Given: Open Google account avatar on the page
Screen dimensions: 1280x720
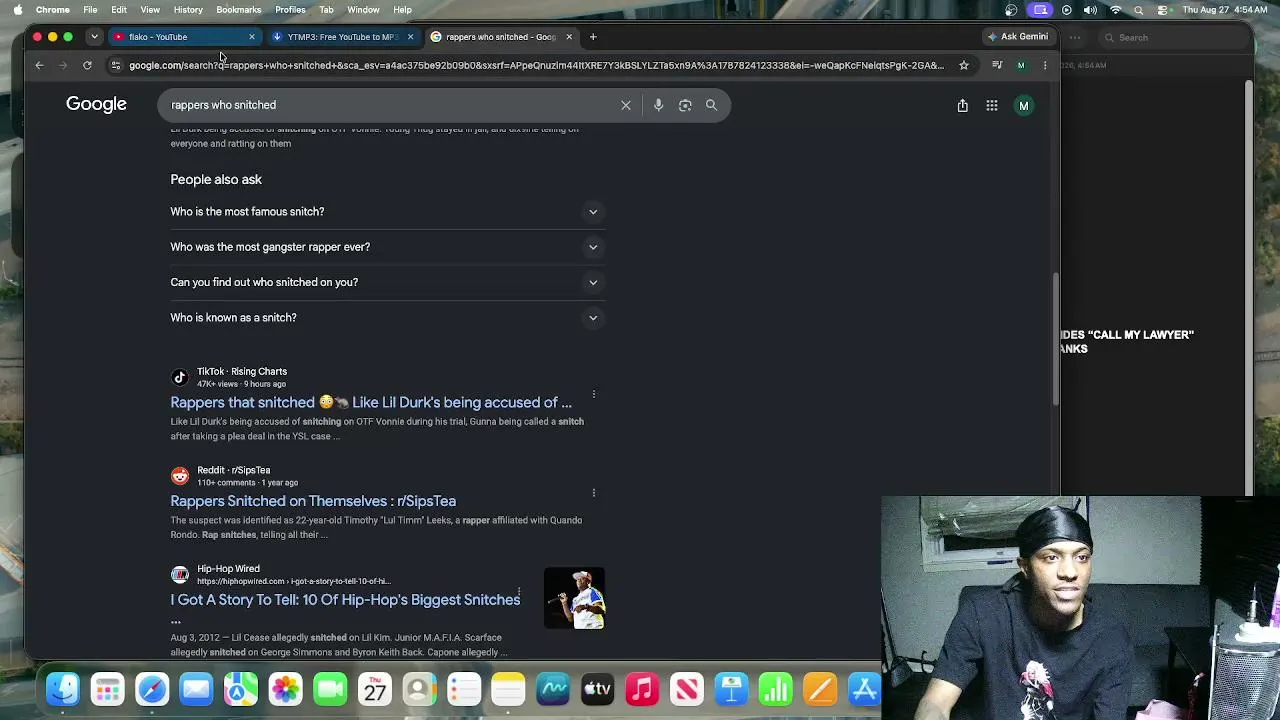Looking at the screenshot, I should pyautogui.click(x=1023, y=105).
